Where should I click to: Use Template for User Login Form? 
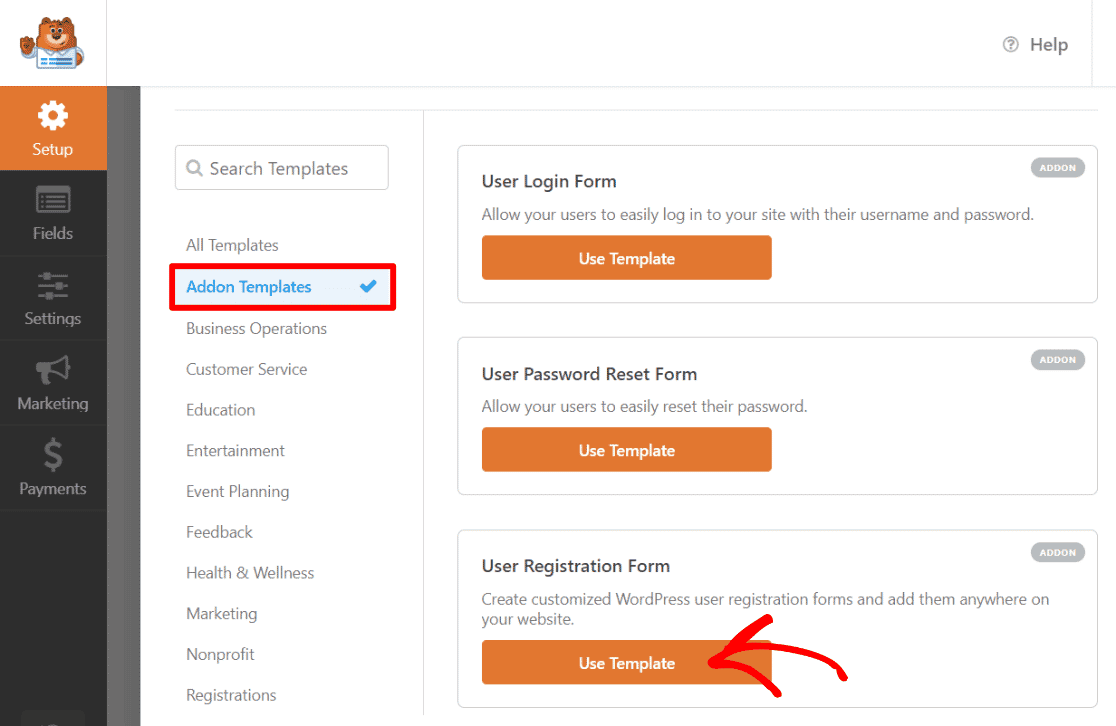[x=626, y=258]
